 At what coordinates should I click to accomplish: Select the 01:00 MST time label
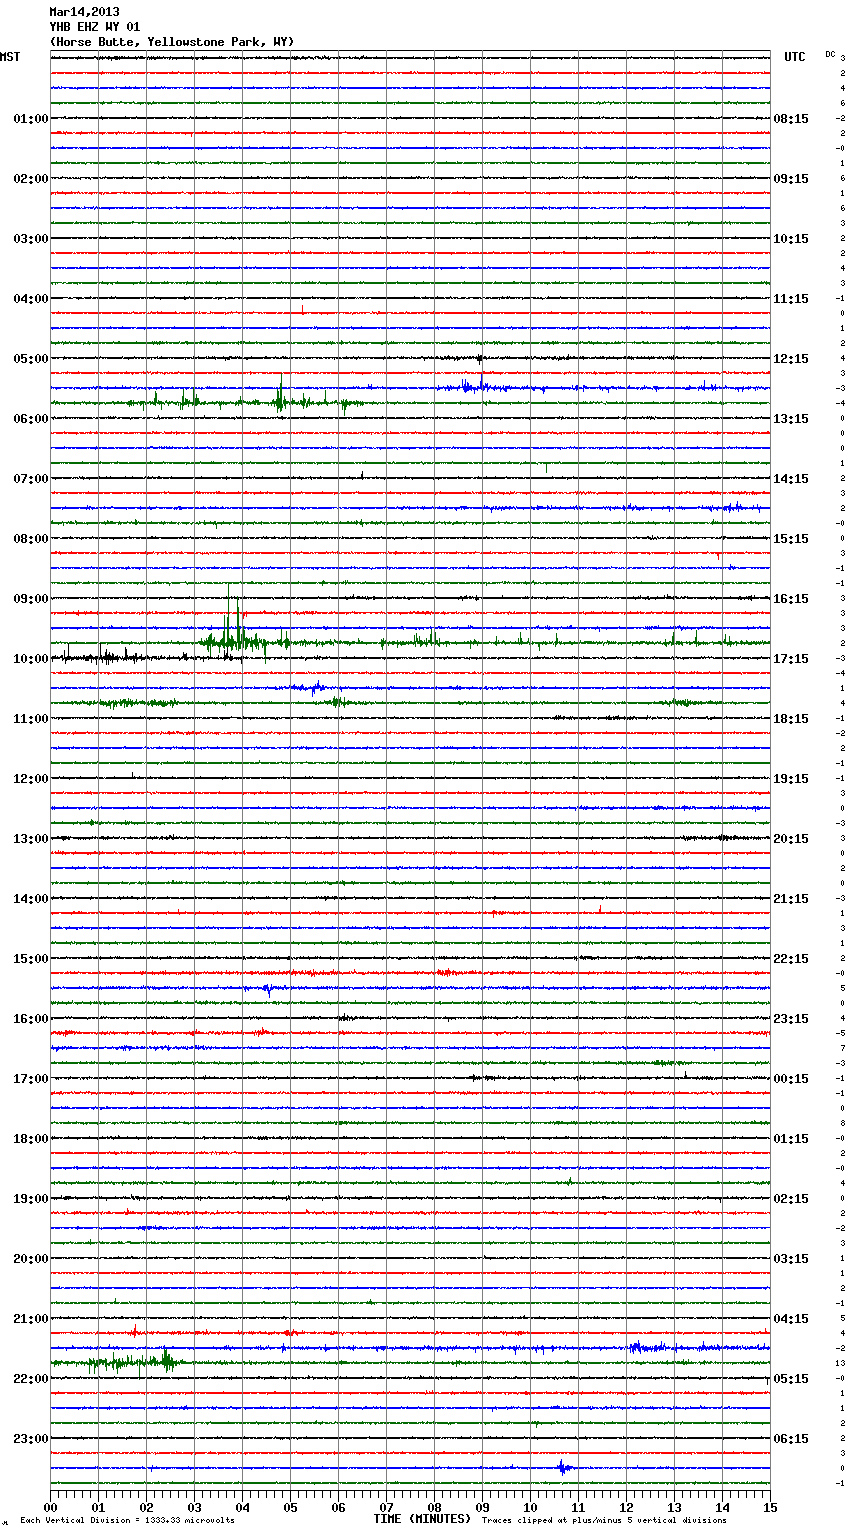pyautogui.click(x=31, y=119)
